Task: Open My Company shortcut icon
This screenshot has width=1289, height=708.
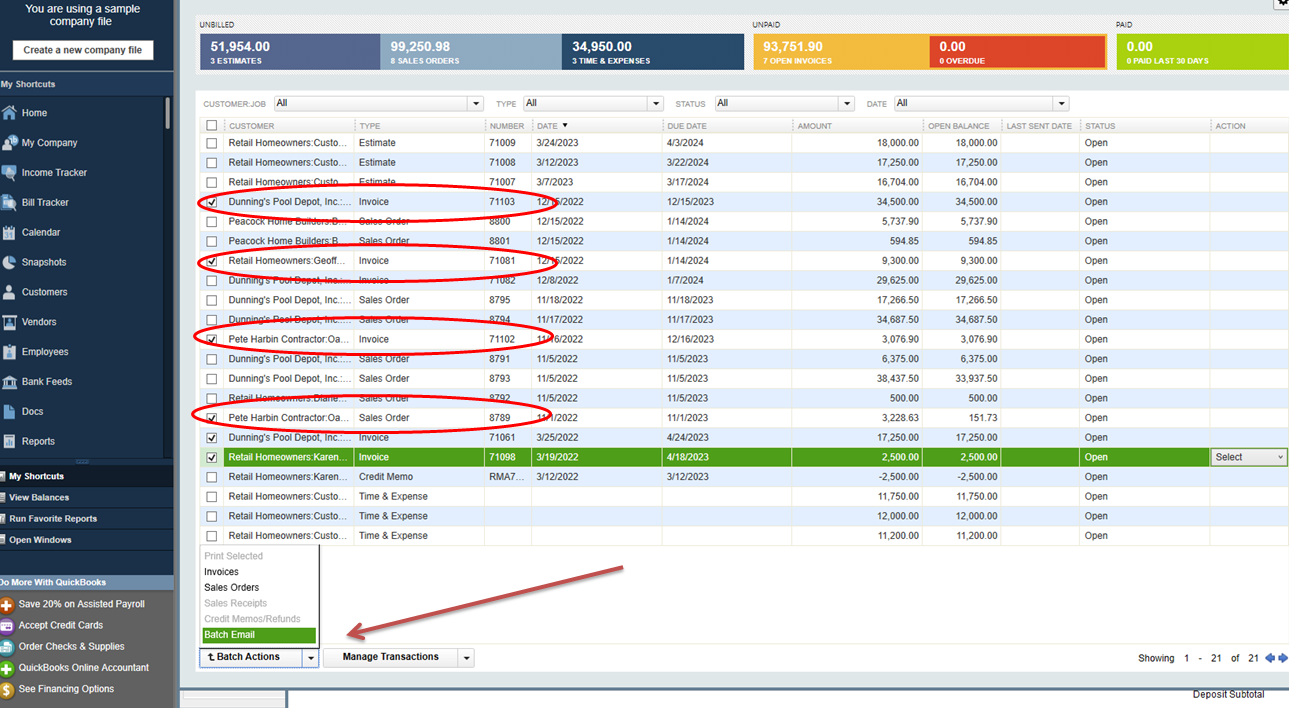Action: tap(9, 143)
